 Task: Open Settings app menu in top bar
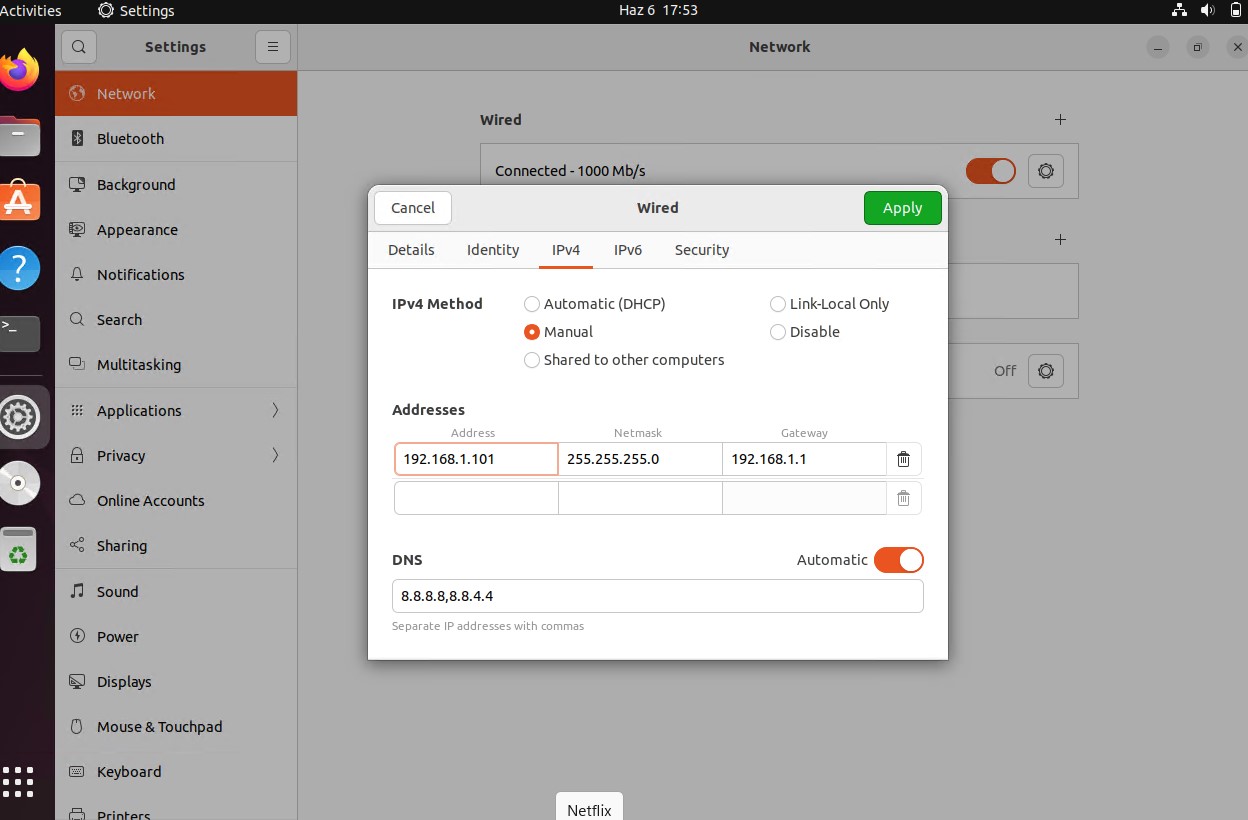pyautogui.click(x=137, y=10)
